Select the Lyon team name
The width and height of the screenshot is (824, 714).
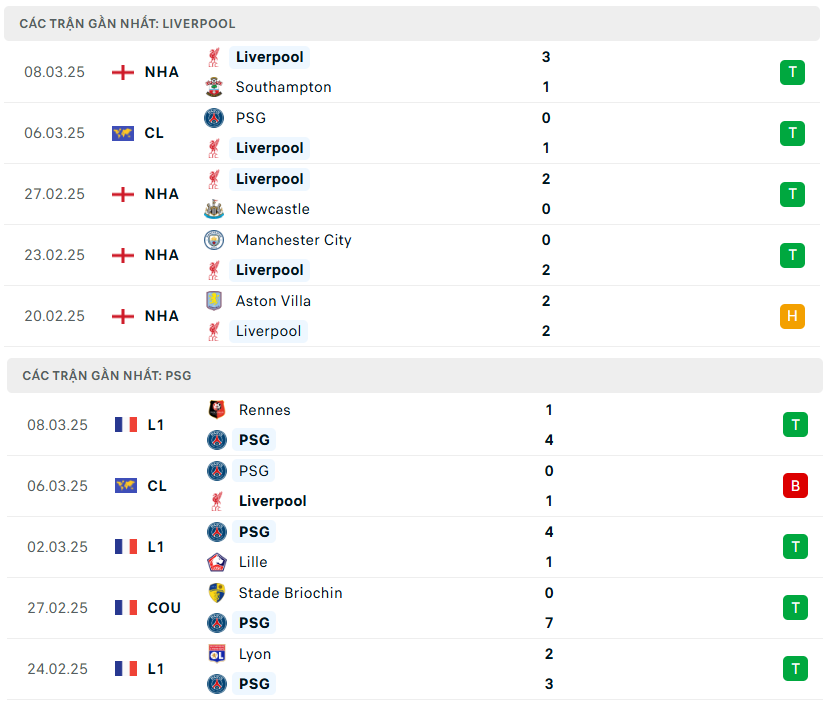coord(255,654)
